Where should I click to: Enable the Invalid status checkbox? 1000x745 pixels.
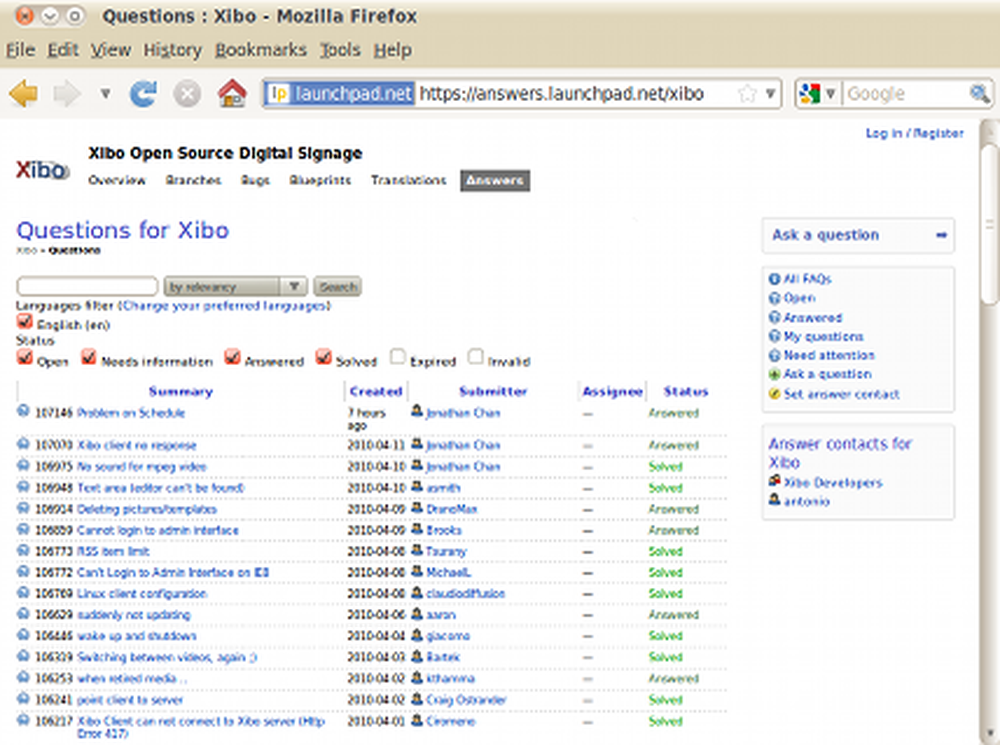coord(475,357)
